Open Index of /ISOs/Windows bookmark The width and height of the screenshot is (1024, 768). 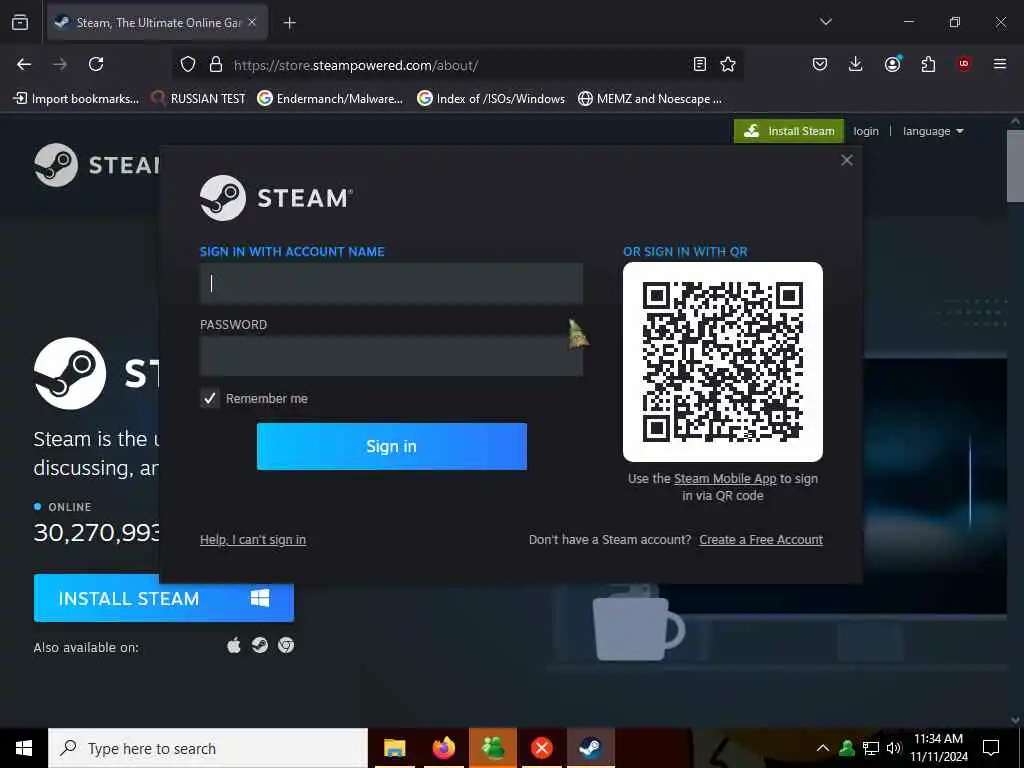[491, 99]
